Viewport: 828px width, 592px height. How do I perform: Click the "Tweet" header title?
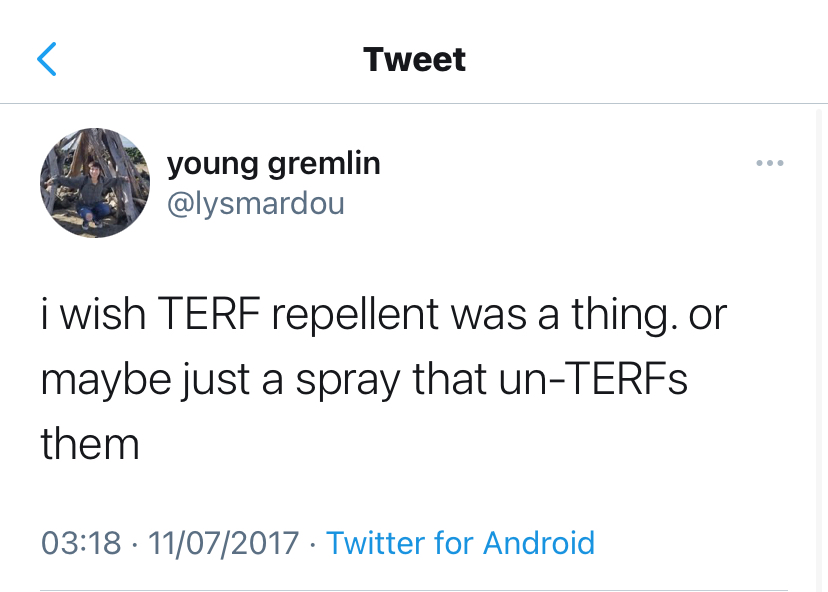[x=414, y=59]
